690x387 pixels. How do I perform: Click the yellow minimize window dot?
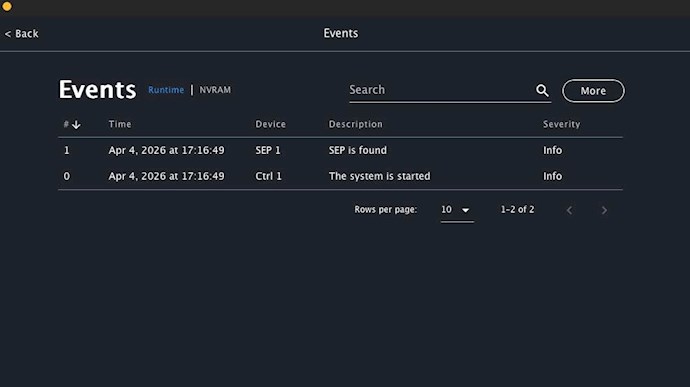pos(7,6)
